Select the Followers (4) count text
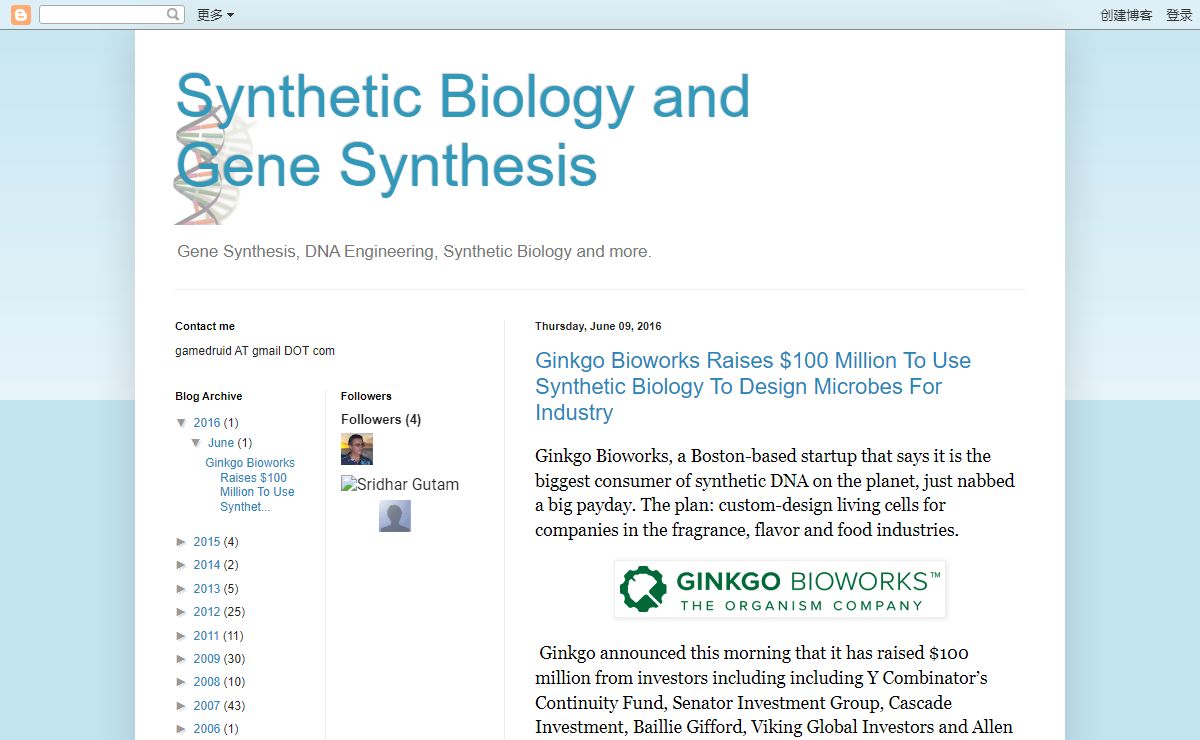1200x740 pixels. [x=381, y=419]
